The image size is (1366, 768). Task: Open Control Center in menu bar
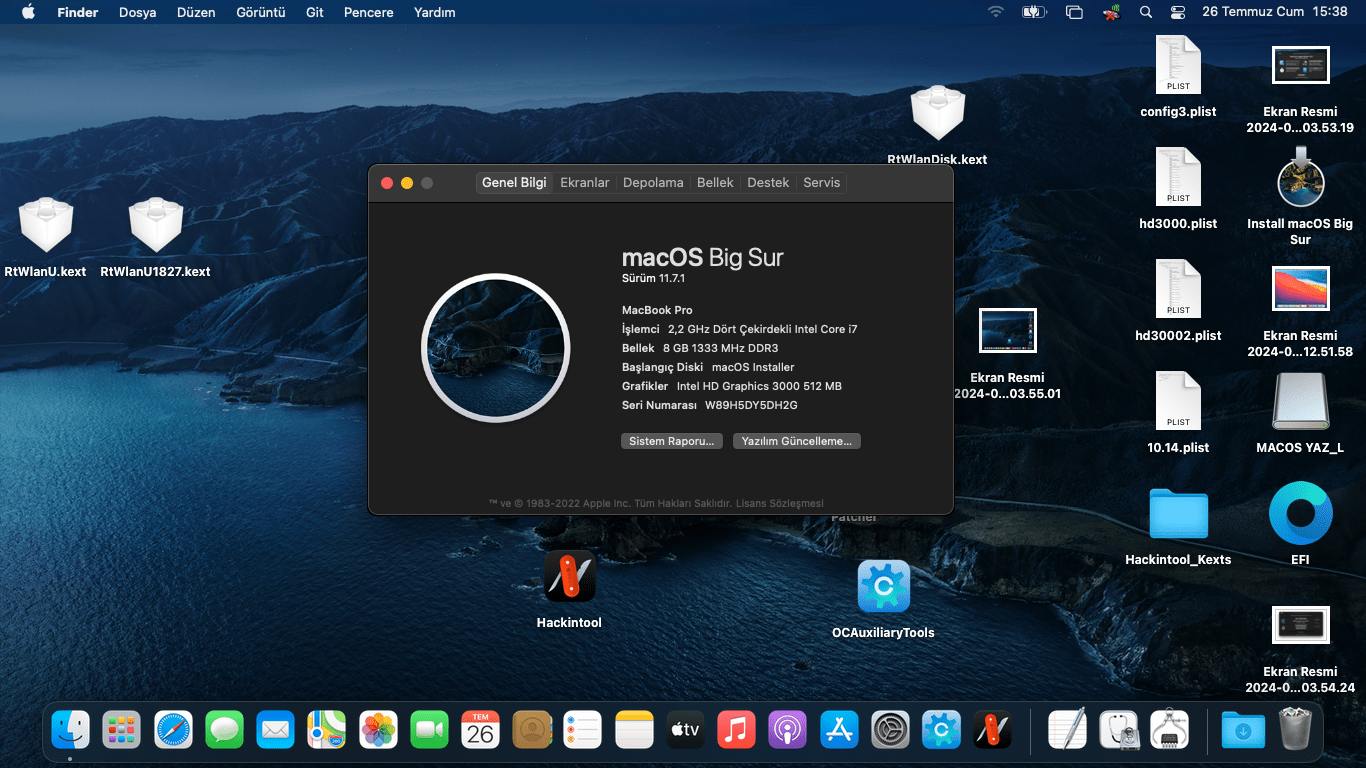click(x=1177, y=12)
